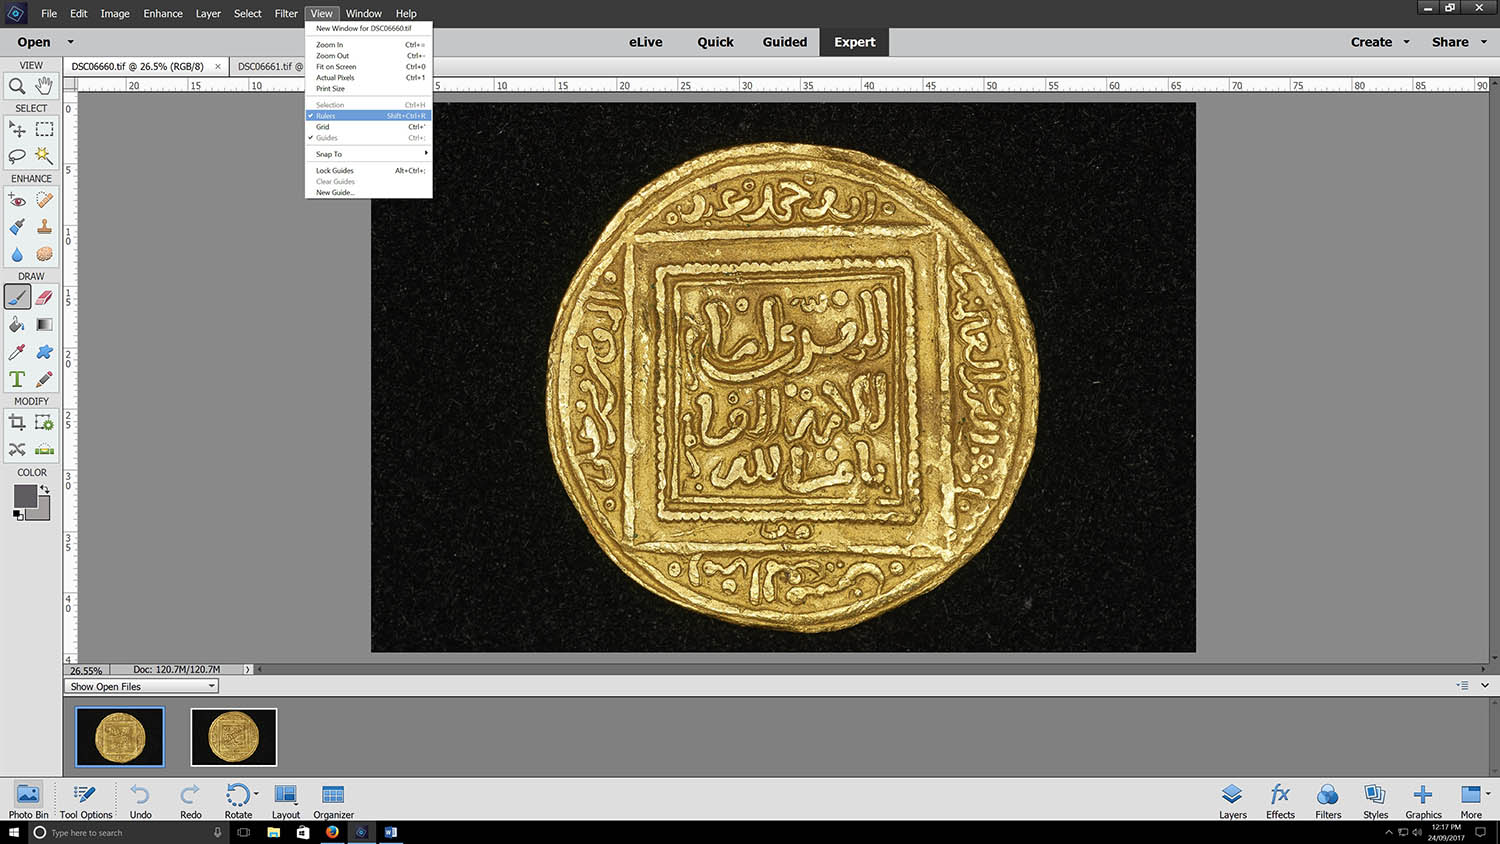The image size is (1500, 844).
Task: Select the Gradient tool
Action: pos(44,324)
